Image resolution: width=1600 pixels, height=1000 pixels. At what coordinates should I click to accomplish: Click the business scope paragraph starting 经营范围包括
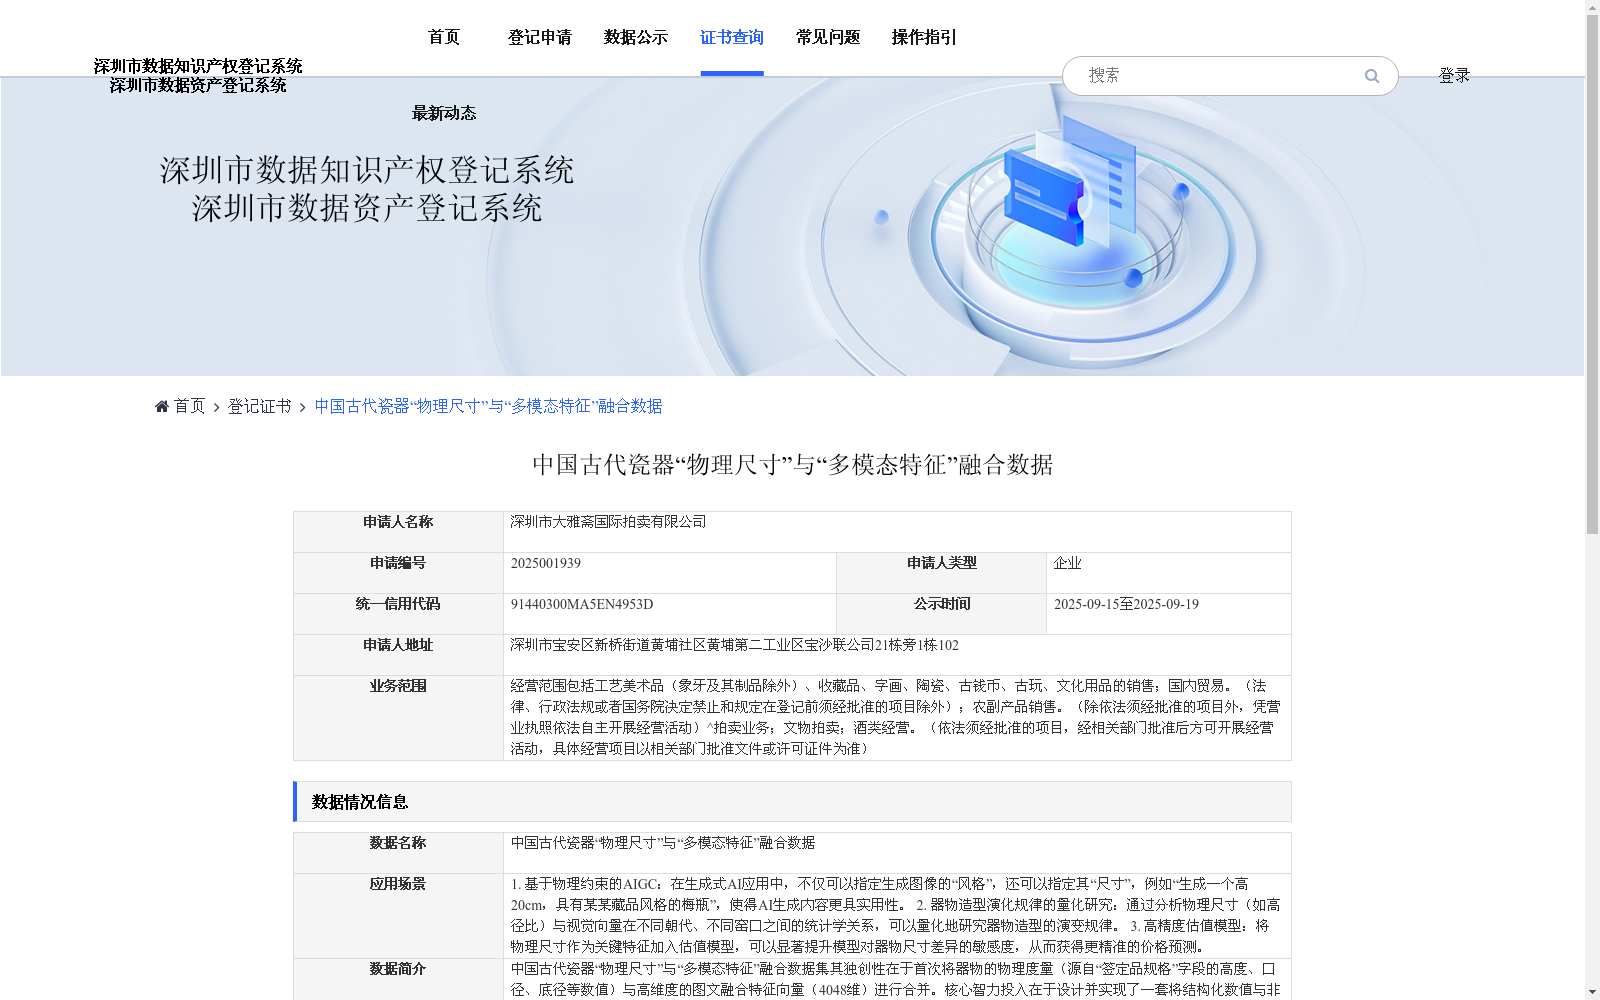pyautogui.click(x=895, y=717)
